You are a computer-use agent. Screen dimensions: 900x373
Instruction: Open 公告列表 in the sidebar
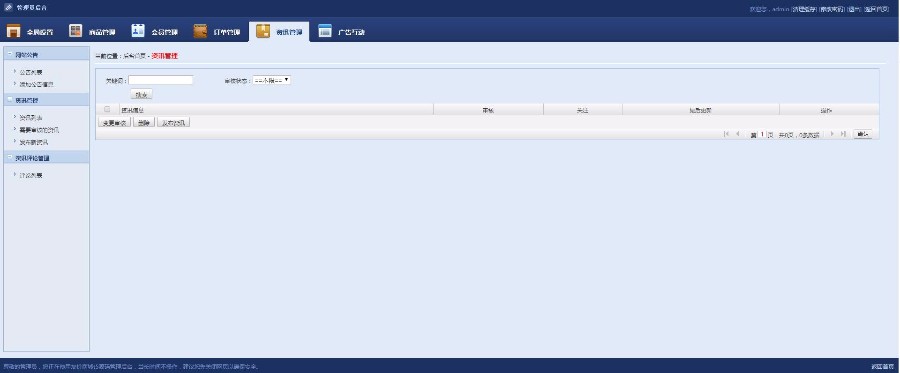30,72
